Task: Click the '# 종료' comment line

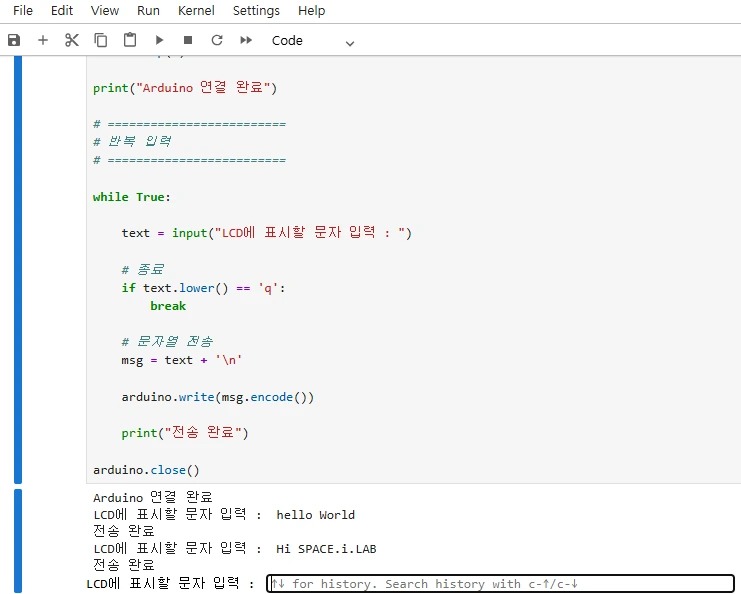Action: click(x=142, y=269)
